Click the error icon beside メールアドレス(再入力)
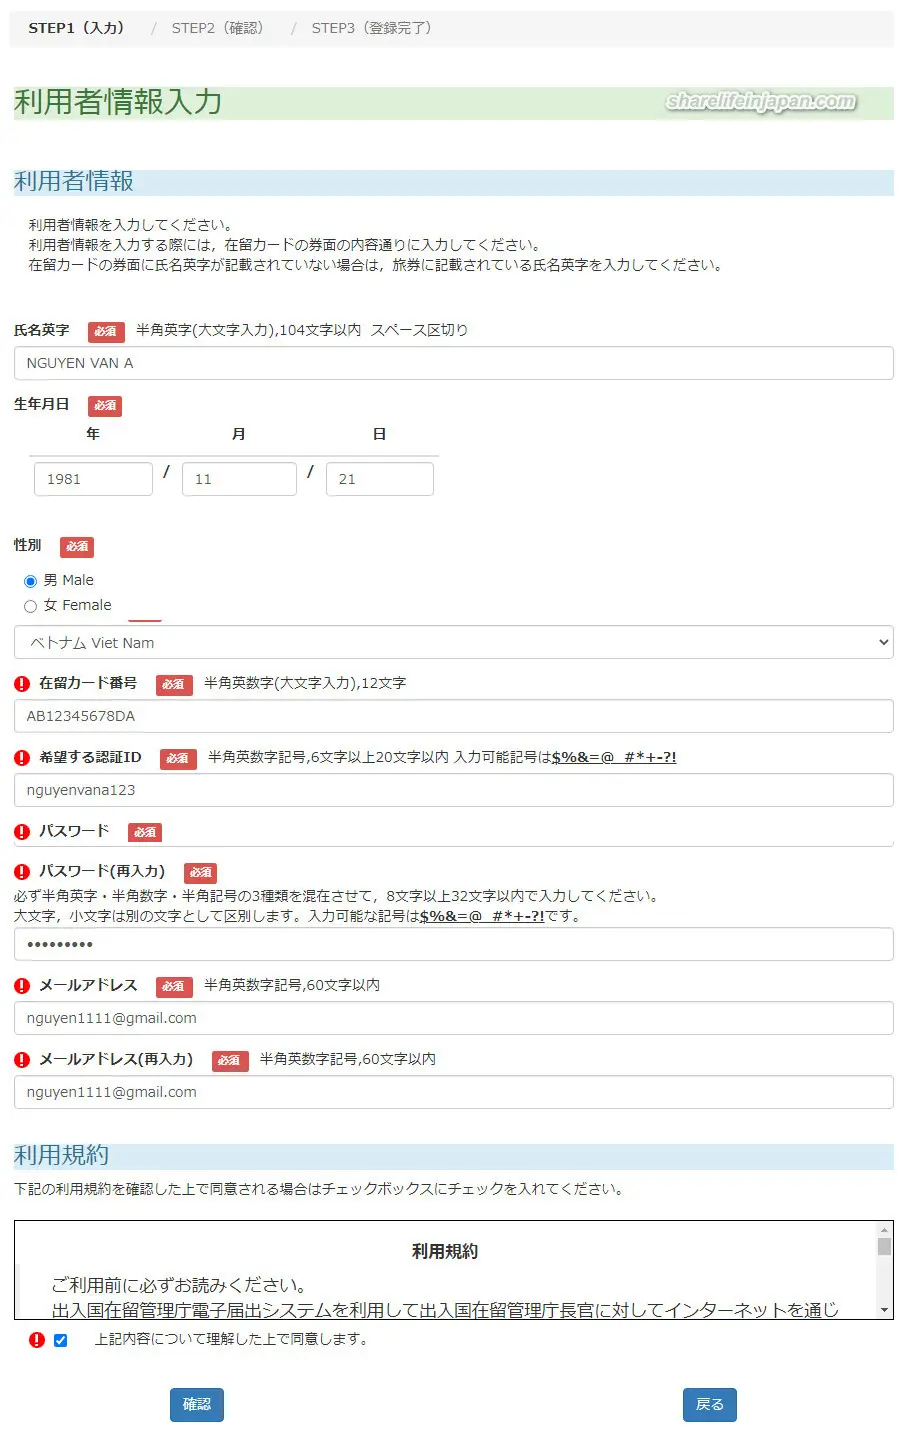 [22, 1060]
